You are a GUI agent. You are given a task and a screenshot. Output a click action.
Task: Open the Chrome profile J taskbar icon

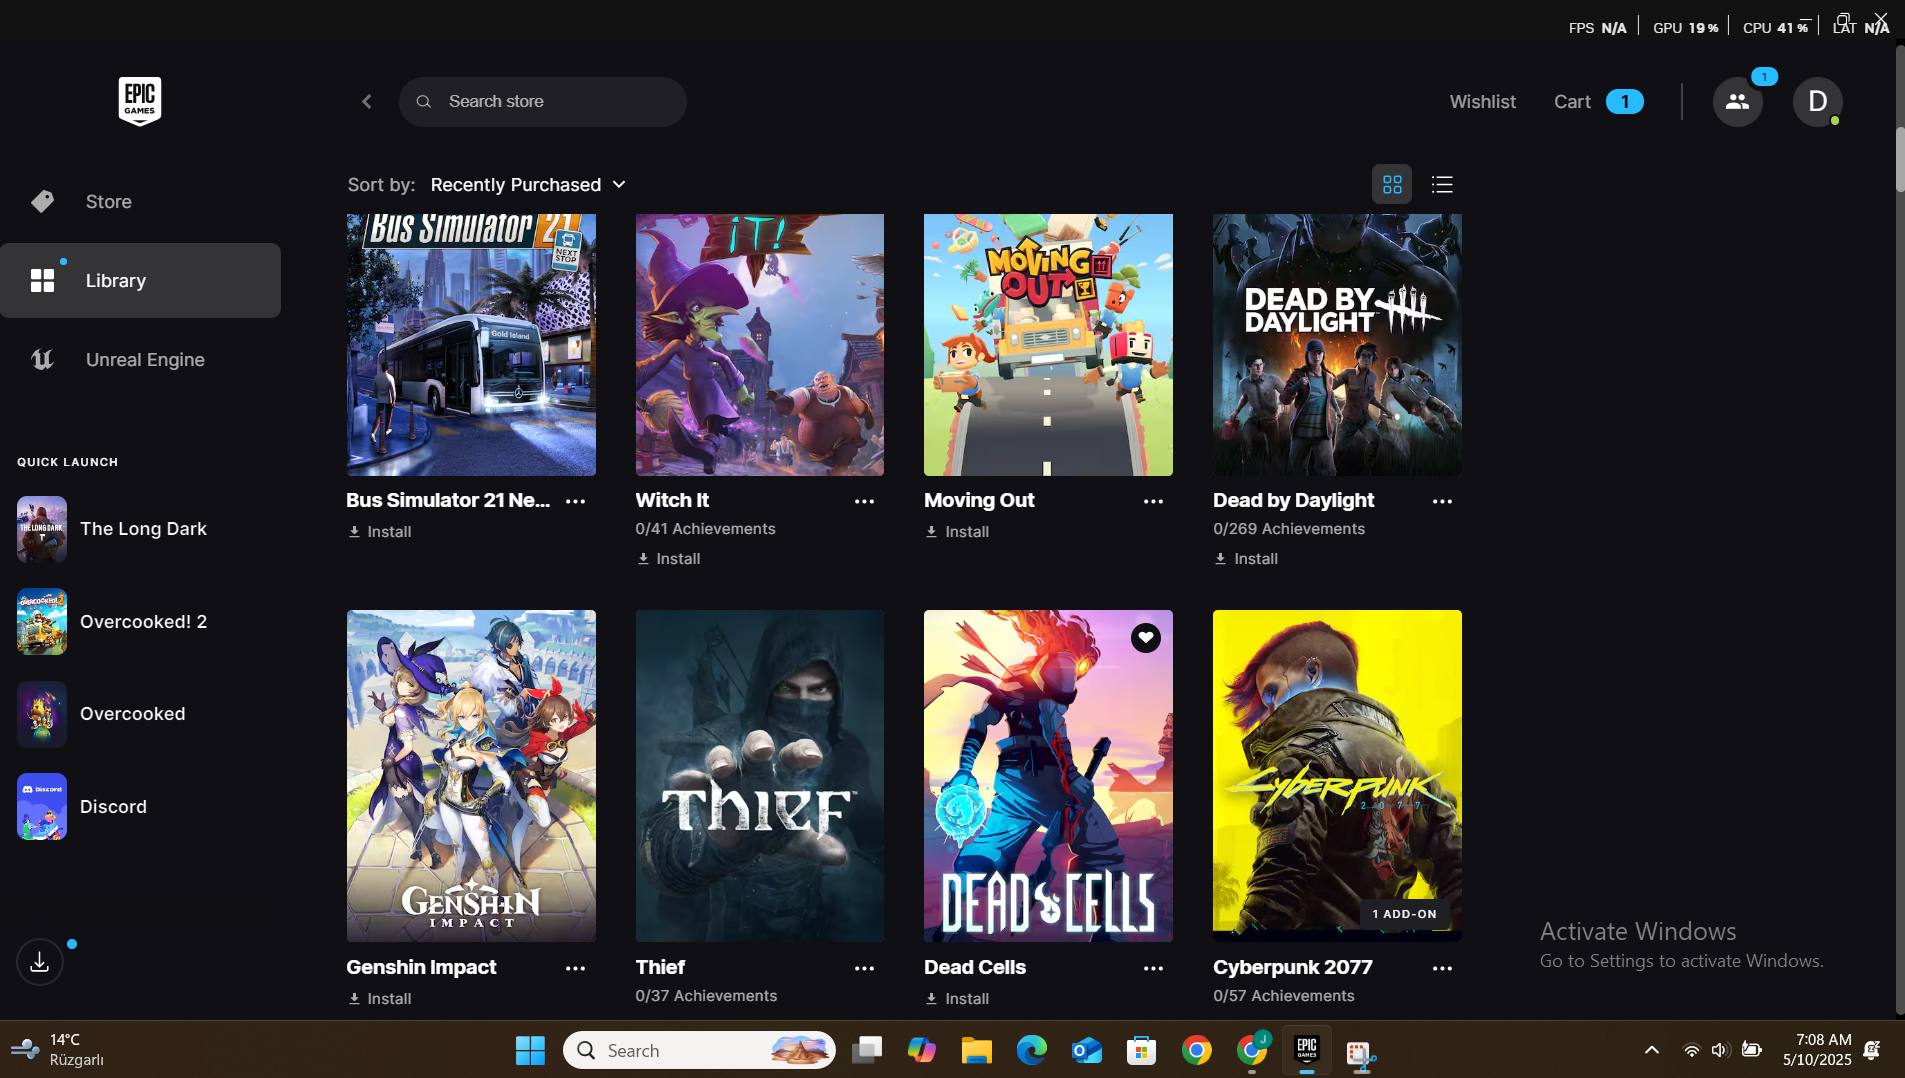pyautogui.click(x=1252, y=1051)
